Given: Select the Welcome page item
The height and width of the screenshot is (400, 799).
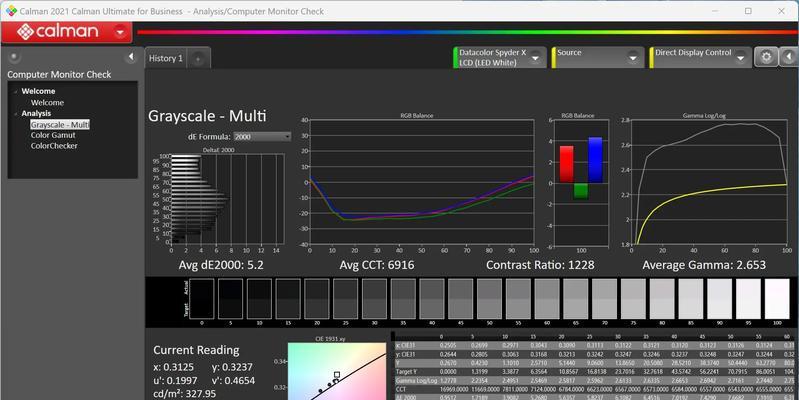Looking at the screenshot, I should (47, 102).
